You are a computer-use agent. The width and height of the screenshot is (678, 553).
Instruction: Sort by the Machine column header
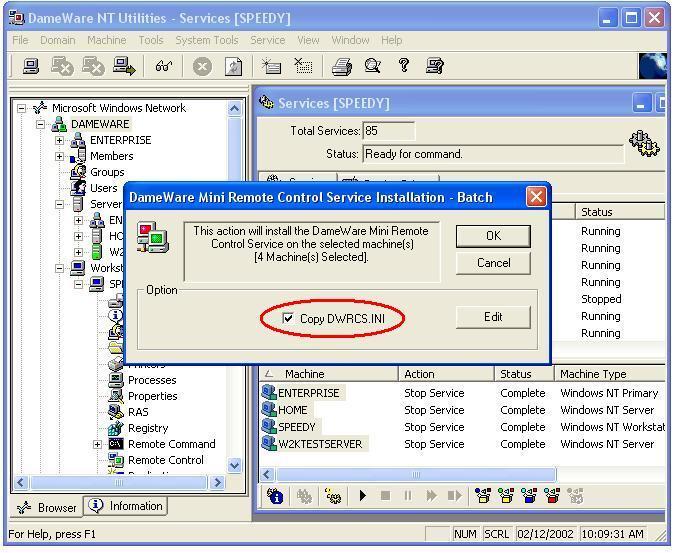click(x=329, y=374)
